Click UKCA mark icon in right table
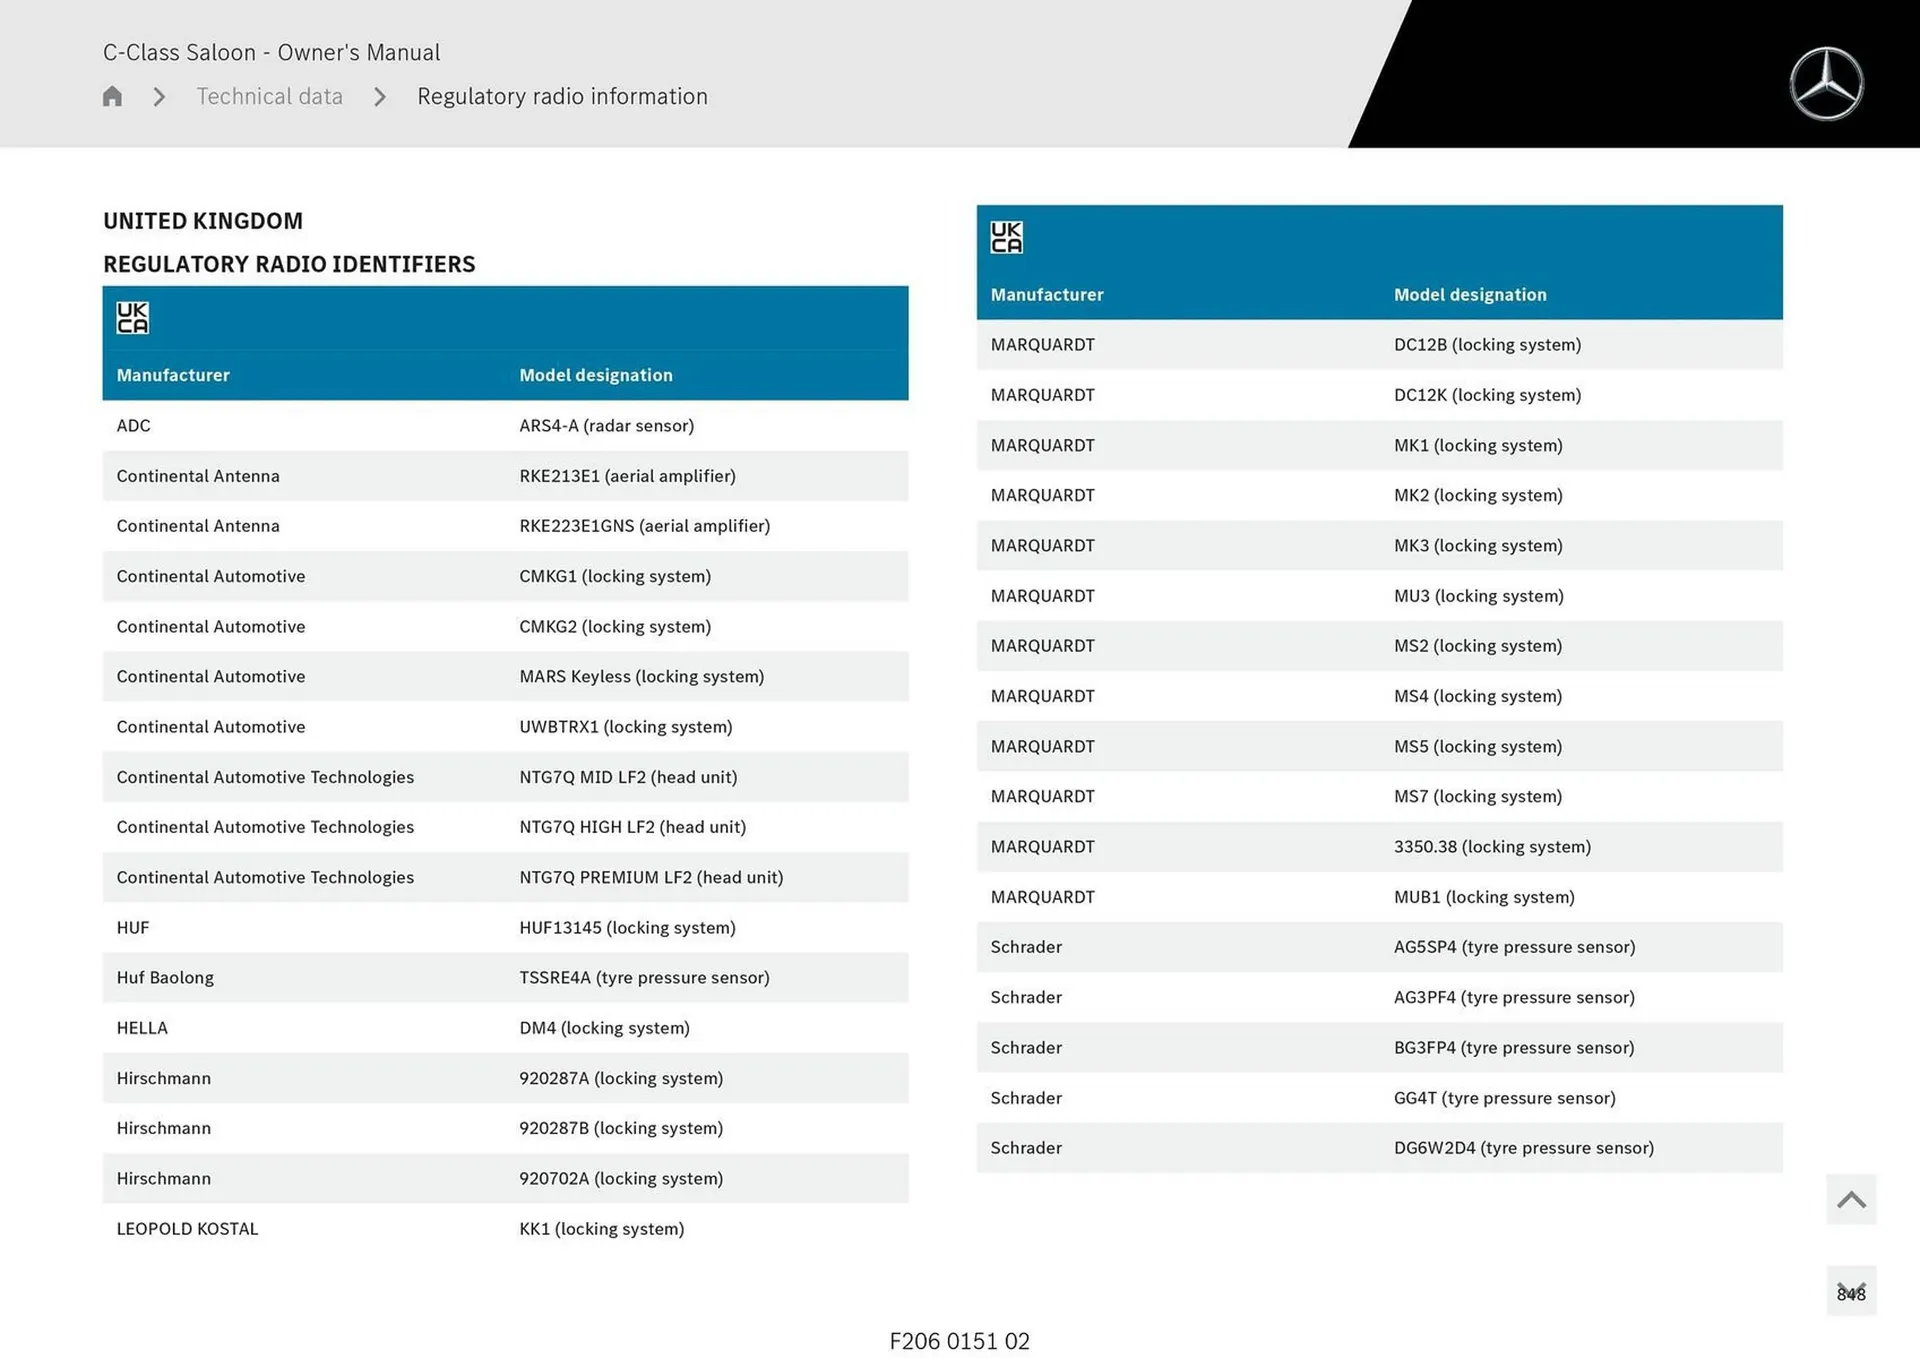The height and width of the screenshot is (1358, 1920). (x=1006, y=237)
